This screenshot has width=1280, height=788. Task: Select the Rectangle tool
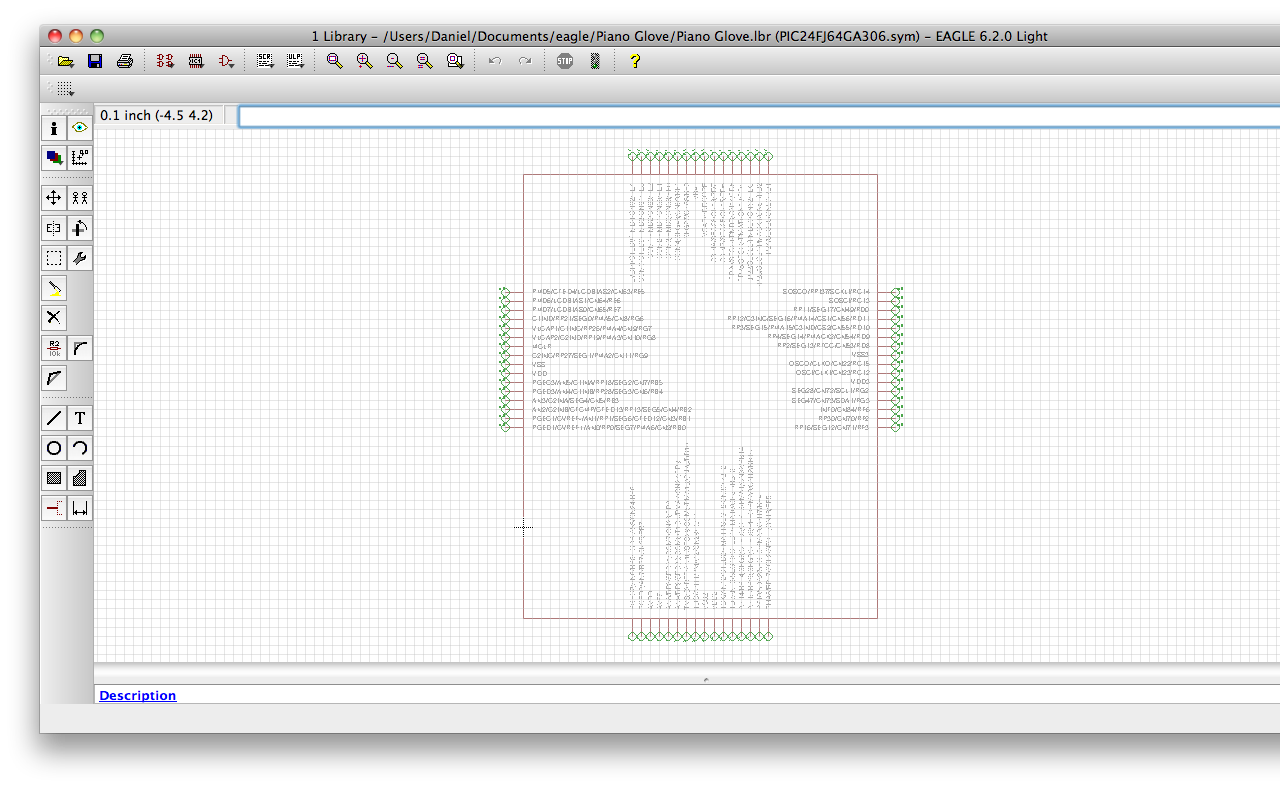(54, 478)
